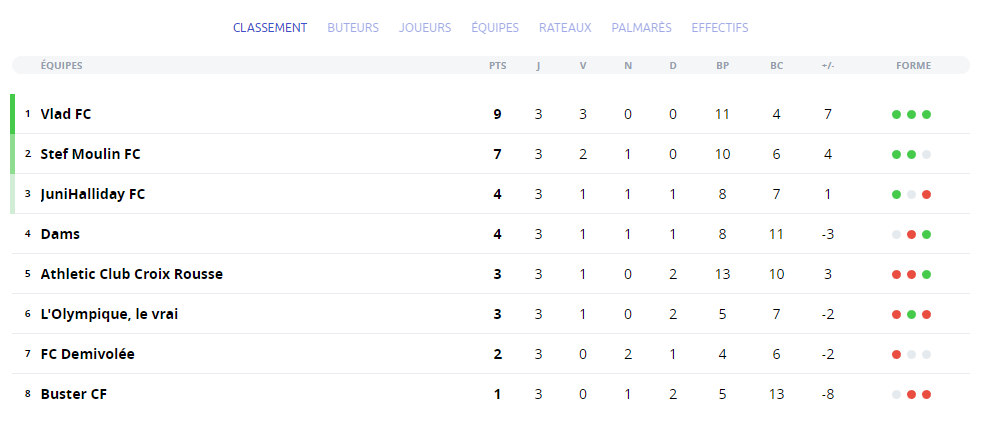Click FC Demivolée's red form dot

(897, 355)
